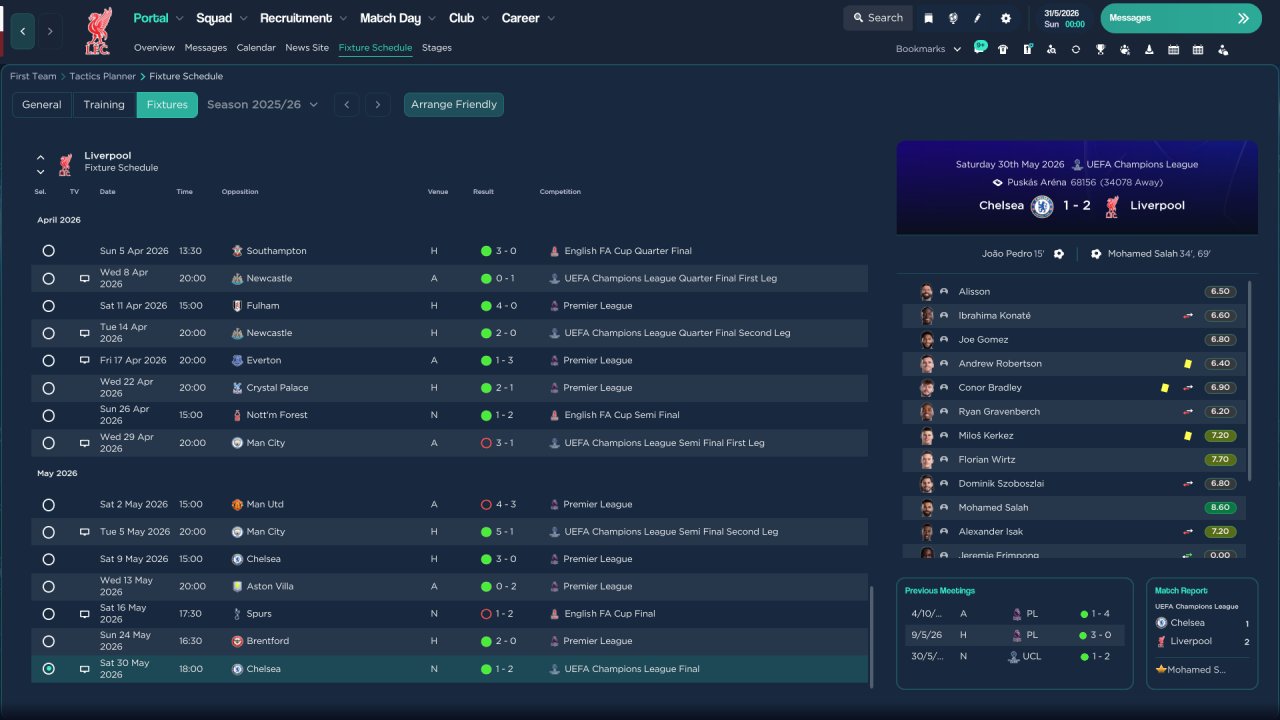Click Chelsea badge in match header

(x=1042, y=206)
